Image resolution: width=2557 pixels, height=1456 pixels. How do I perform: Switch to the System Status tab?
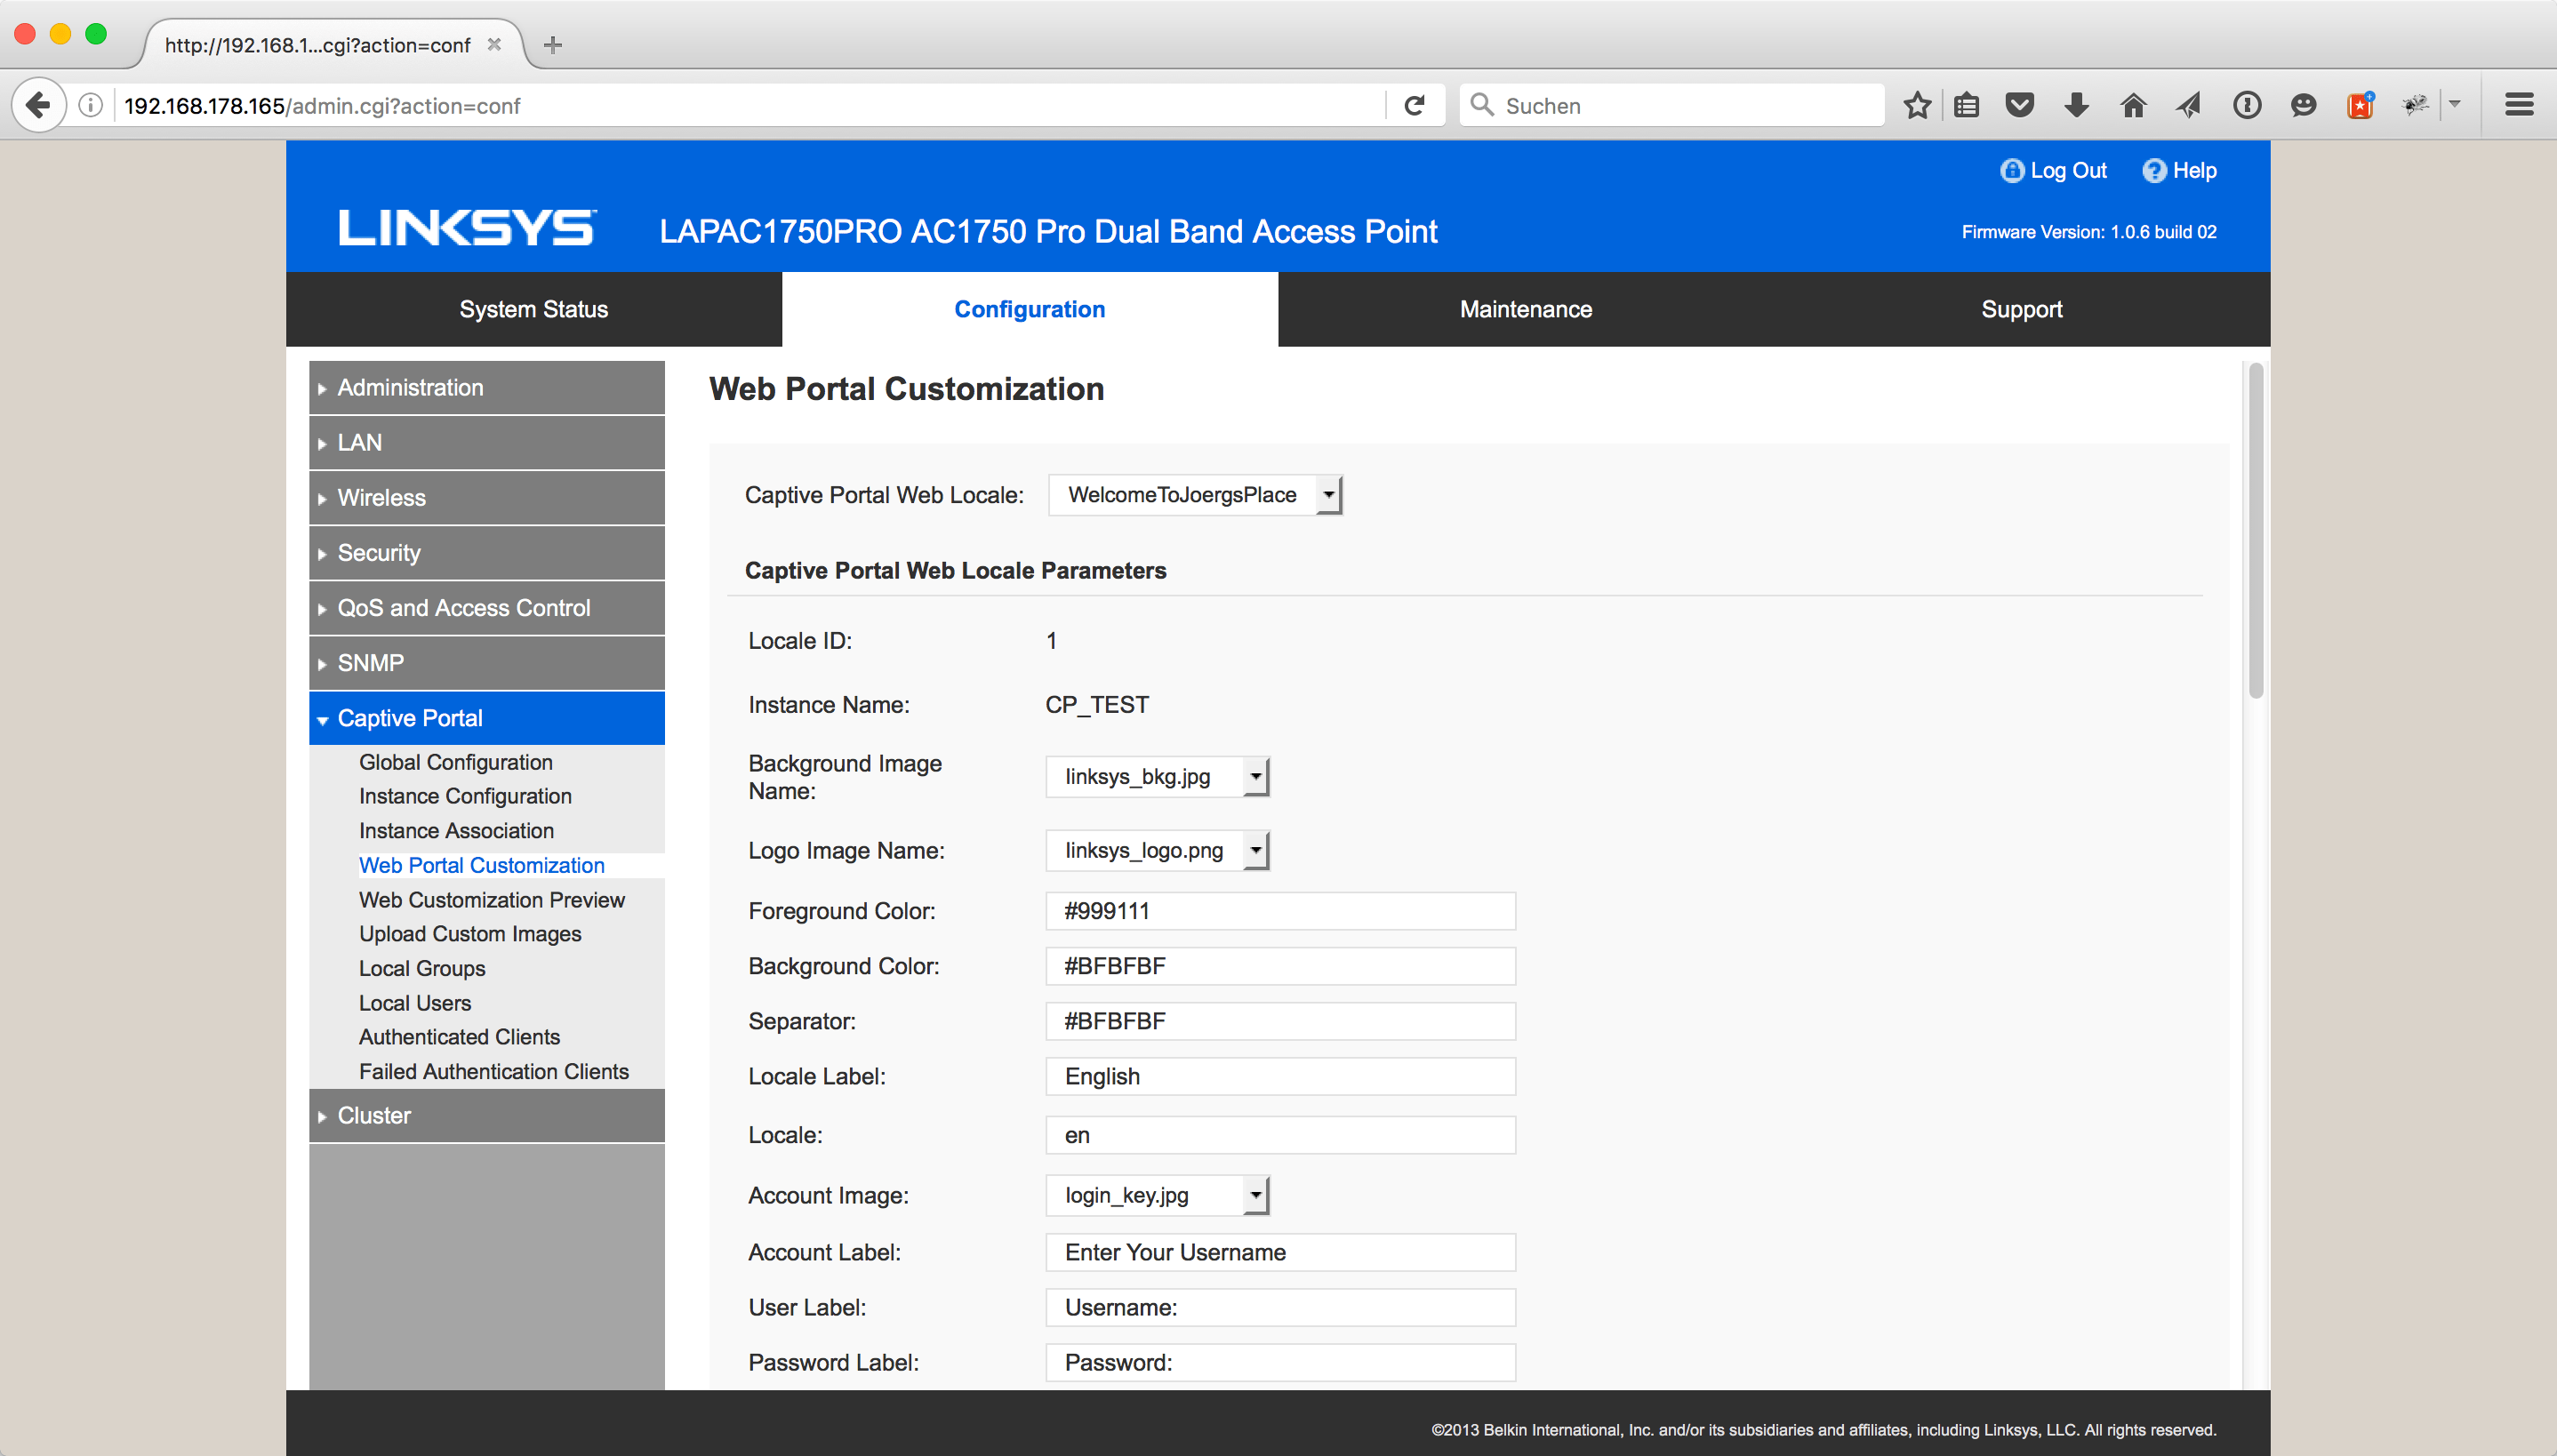pyautogui.click(x=534, y=310)
